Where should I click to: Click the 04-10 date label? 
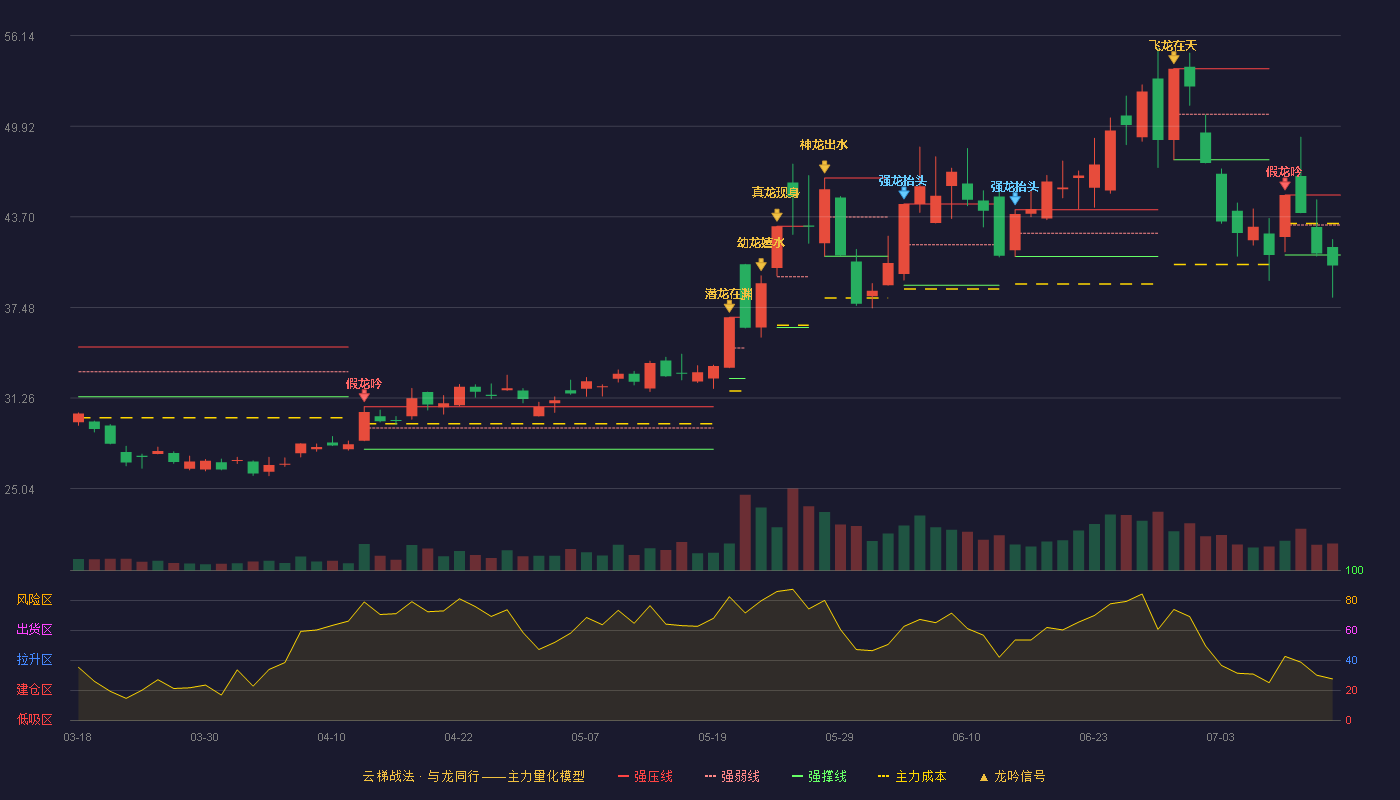(x=331, y=737)
